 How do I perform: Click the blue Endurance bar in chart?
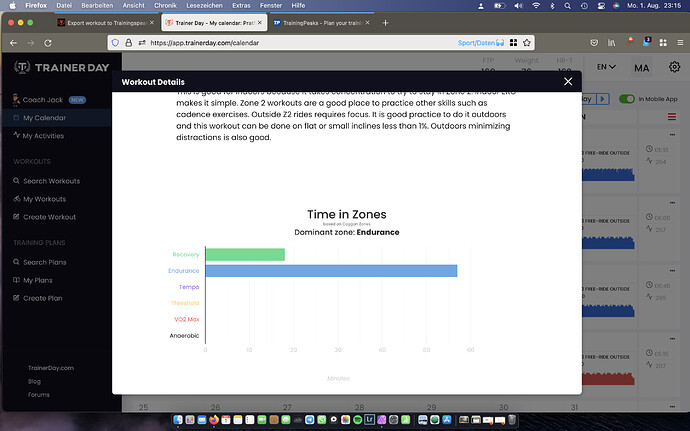[x=331, y=271]
